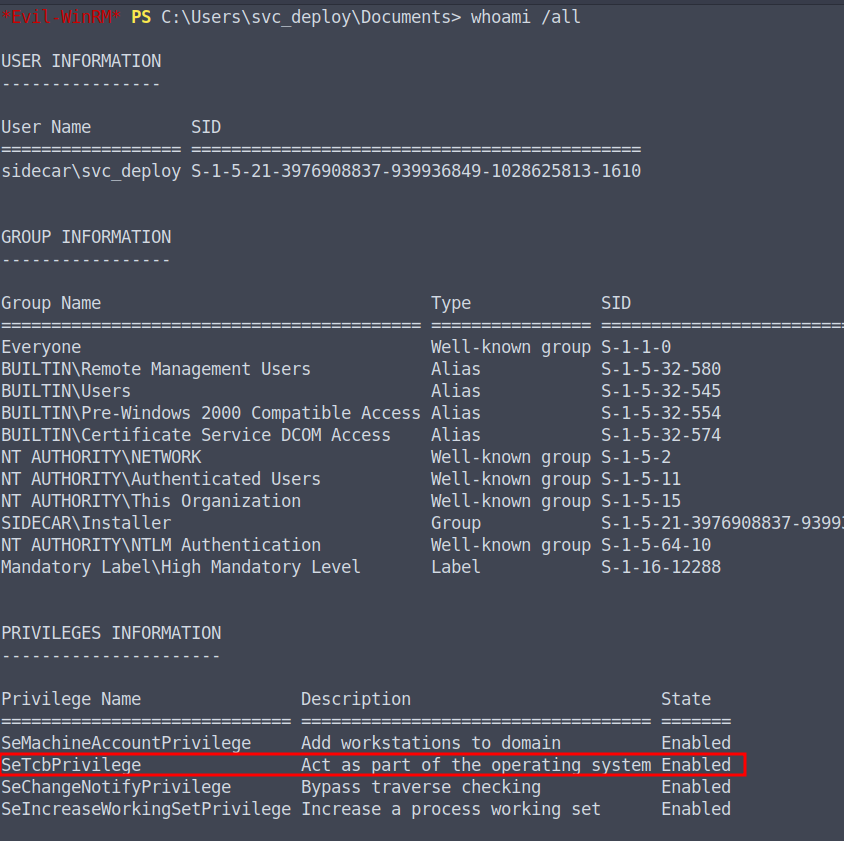Image resolution: width=844 pixels, height=841 pixels.
Task: Click the Evil-WinRM prompt label
Action: [60, 17]
